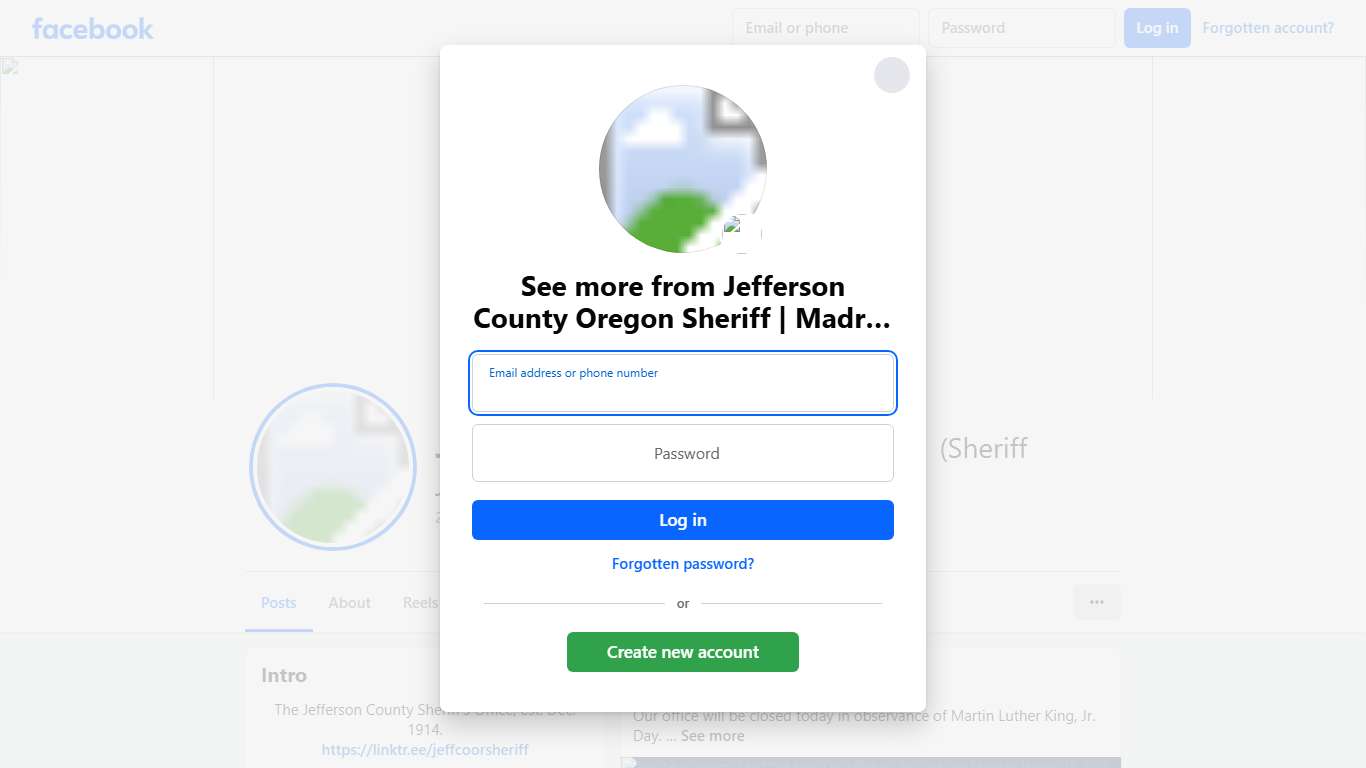Click the header Log in button
Image resolution: width=1366 pixels, height=768 pixels.
[x=1157, y=28]
